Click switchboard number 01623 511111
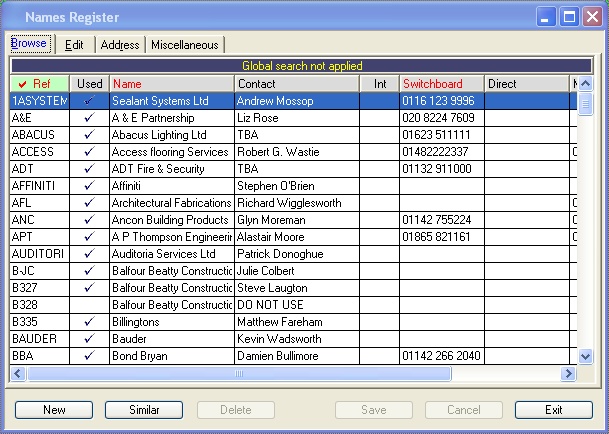Viewport: 609px width, 434px height. pos(436,135)
